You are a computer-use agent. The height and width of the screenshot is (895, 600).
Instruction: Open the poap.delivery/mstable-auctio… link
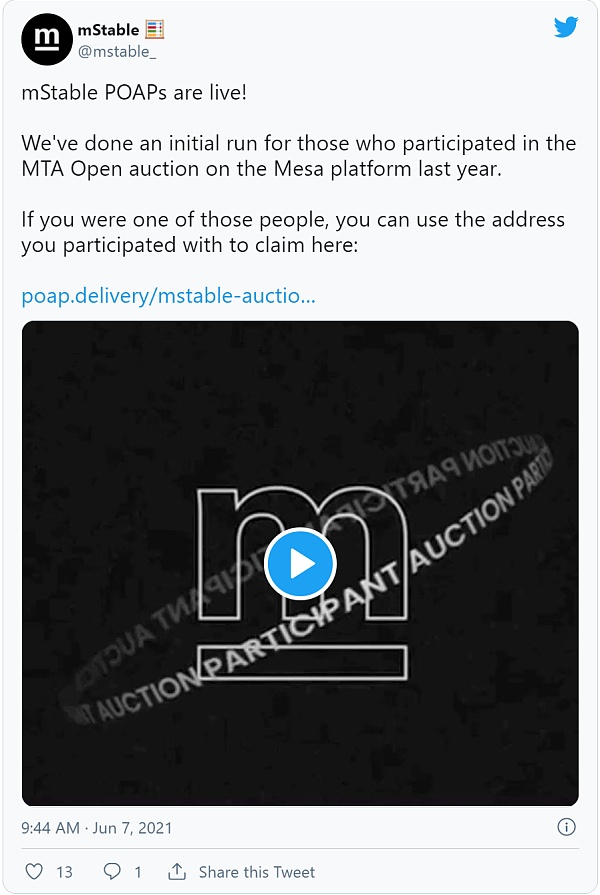(x=168, y=296)
